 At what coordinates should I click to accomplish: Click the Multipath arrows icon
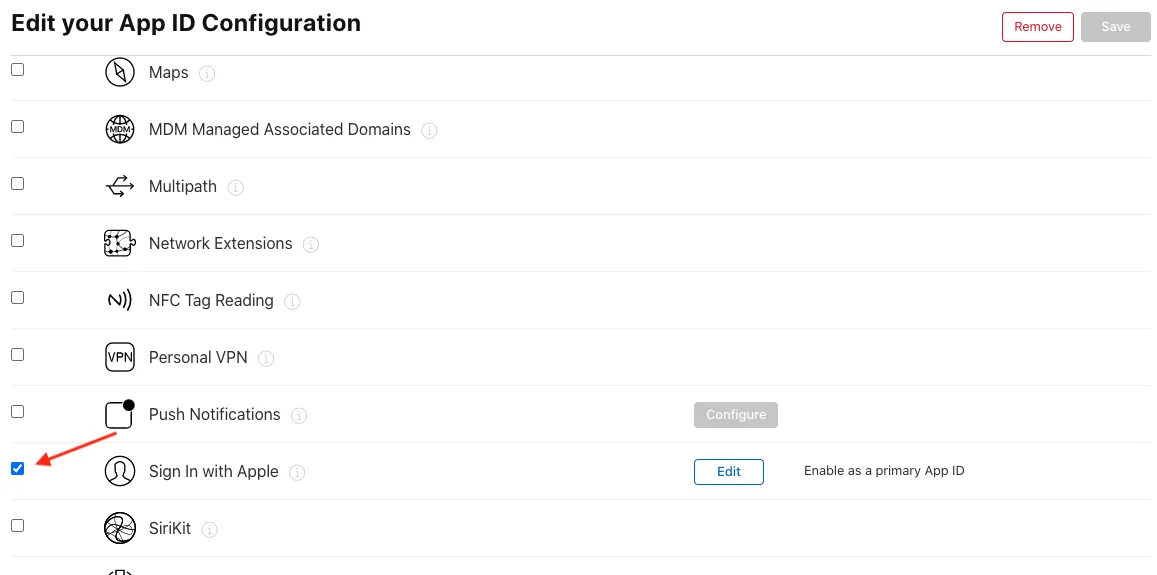120,186
